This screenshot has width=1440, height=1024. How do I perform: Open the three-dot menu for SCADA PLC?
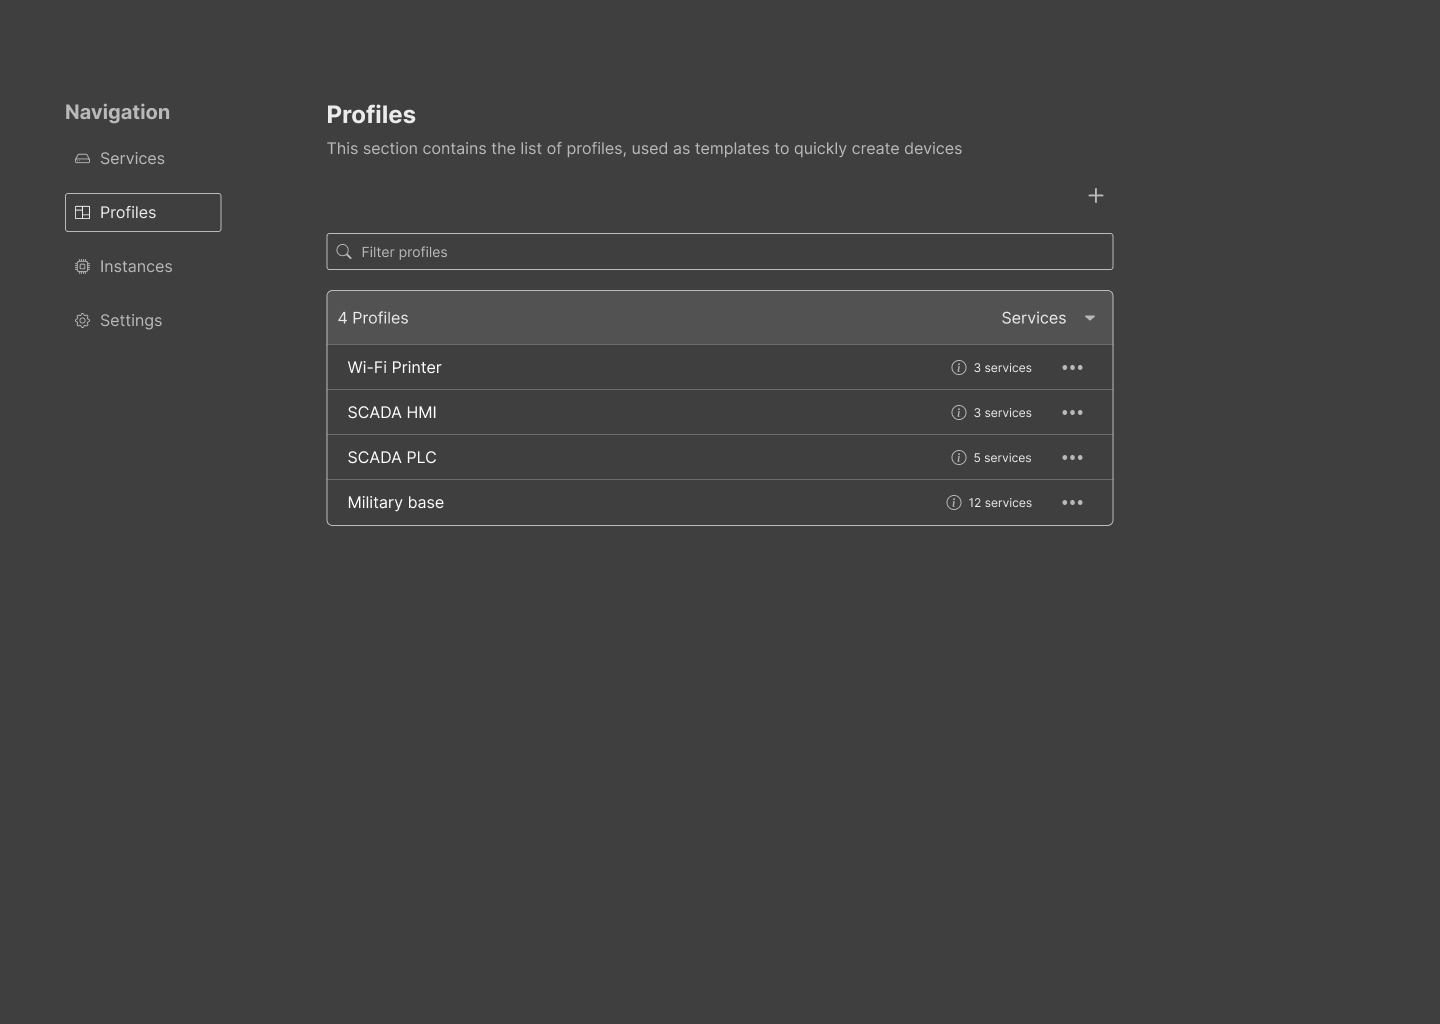(1072, 458)
